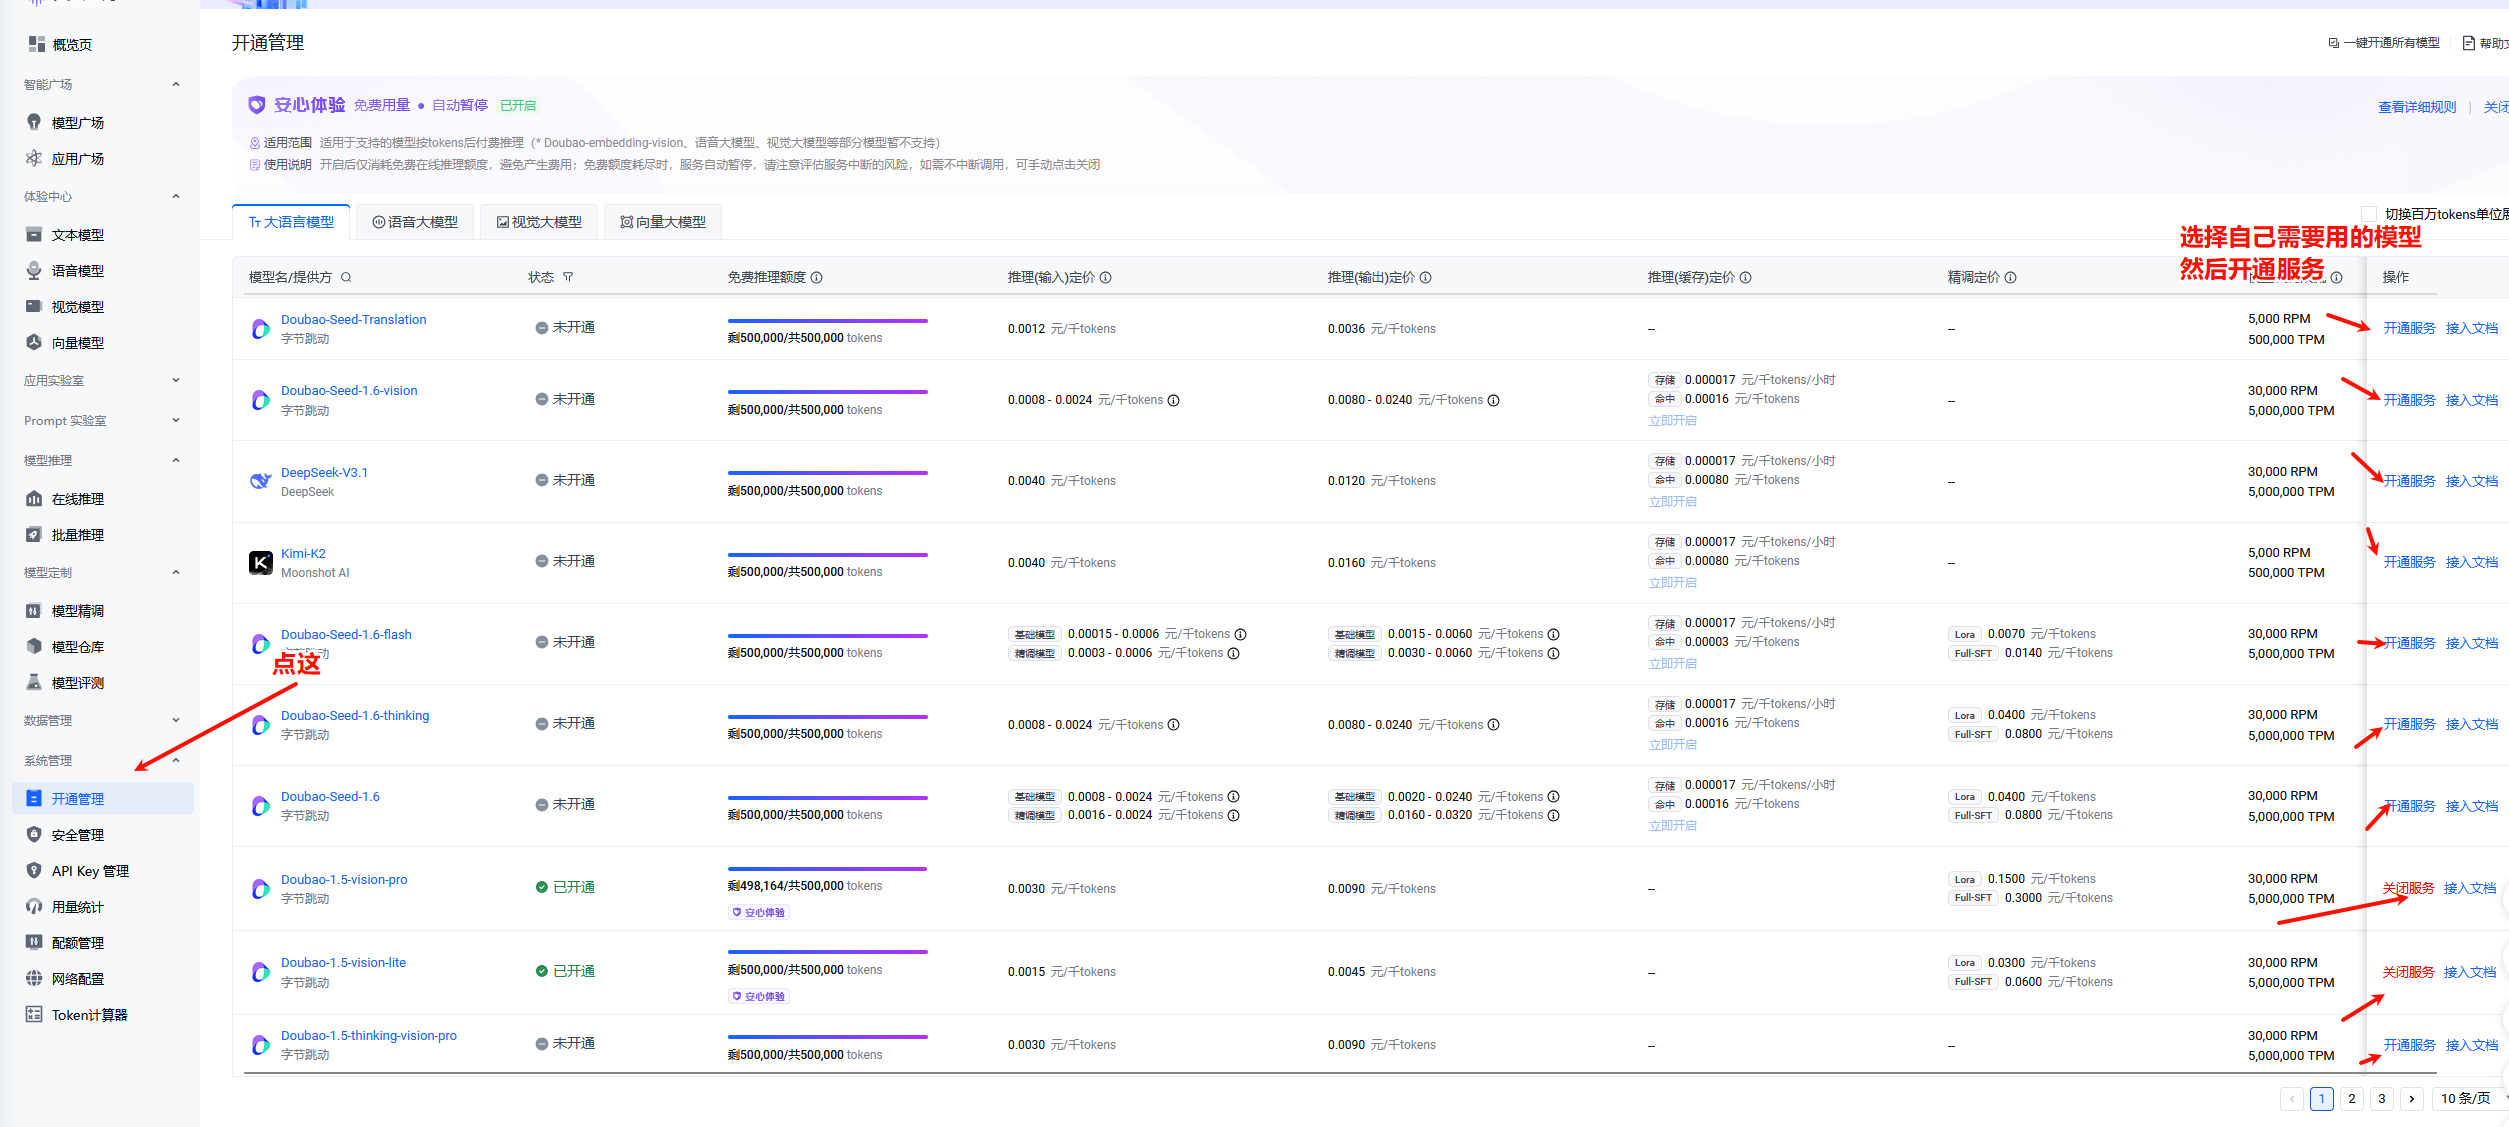Switch to the 语音大模型 tab
The width and height of the screenshot is (2509, 1127).
[415, 222]
